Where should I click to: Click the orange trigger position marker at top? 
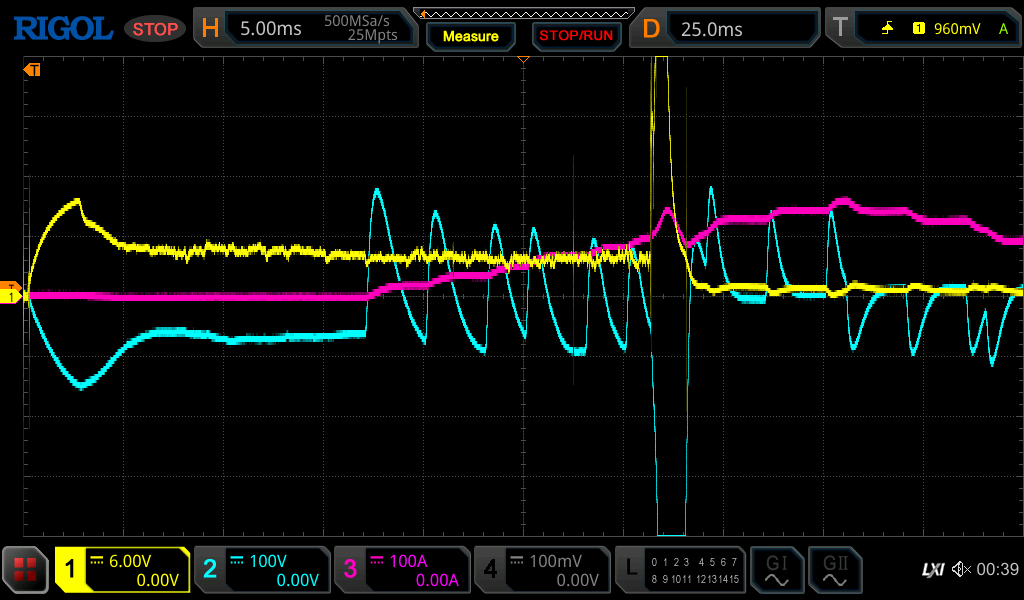(x=522, y=61)
